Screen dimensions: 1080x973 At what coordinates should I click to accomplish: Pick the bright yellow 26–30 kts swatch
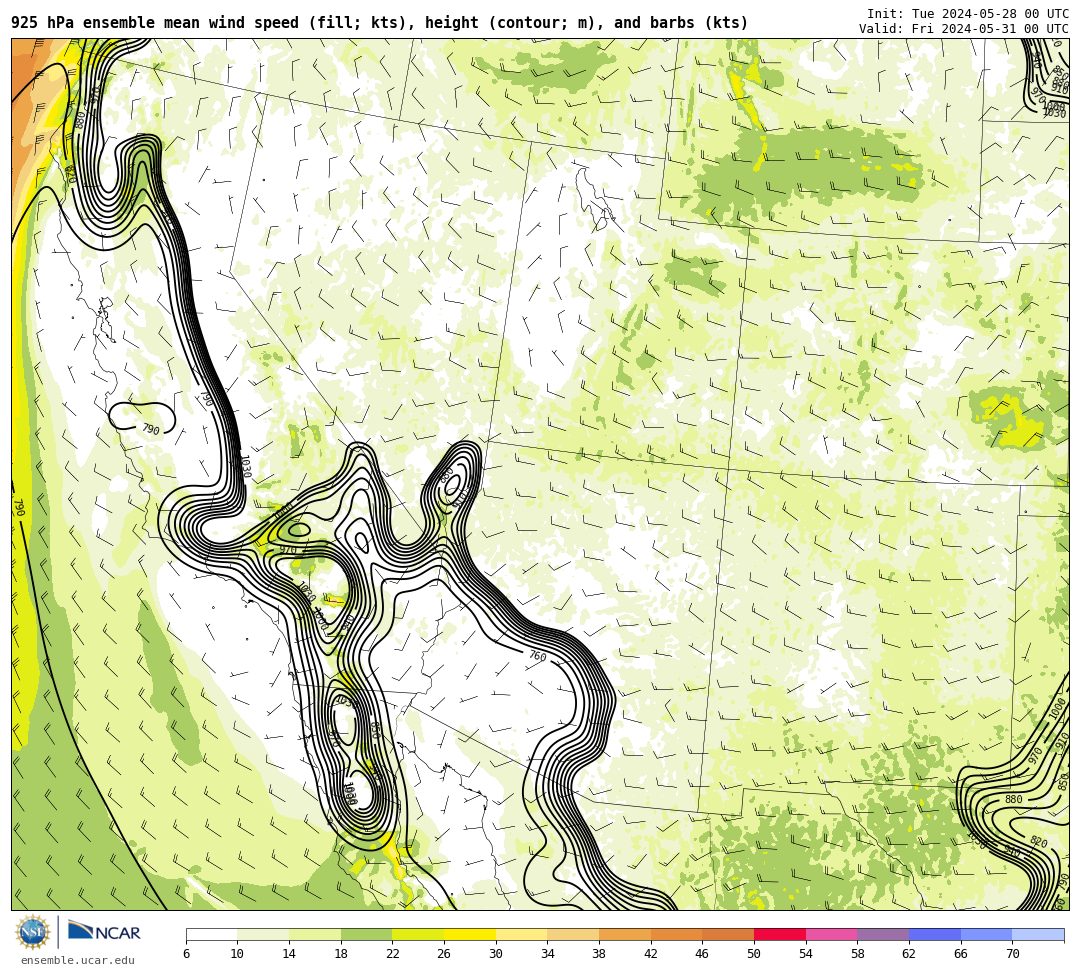pyautogui.click(x=470, y=934)
